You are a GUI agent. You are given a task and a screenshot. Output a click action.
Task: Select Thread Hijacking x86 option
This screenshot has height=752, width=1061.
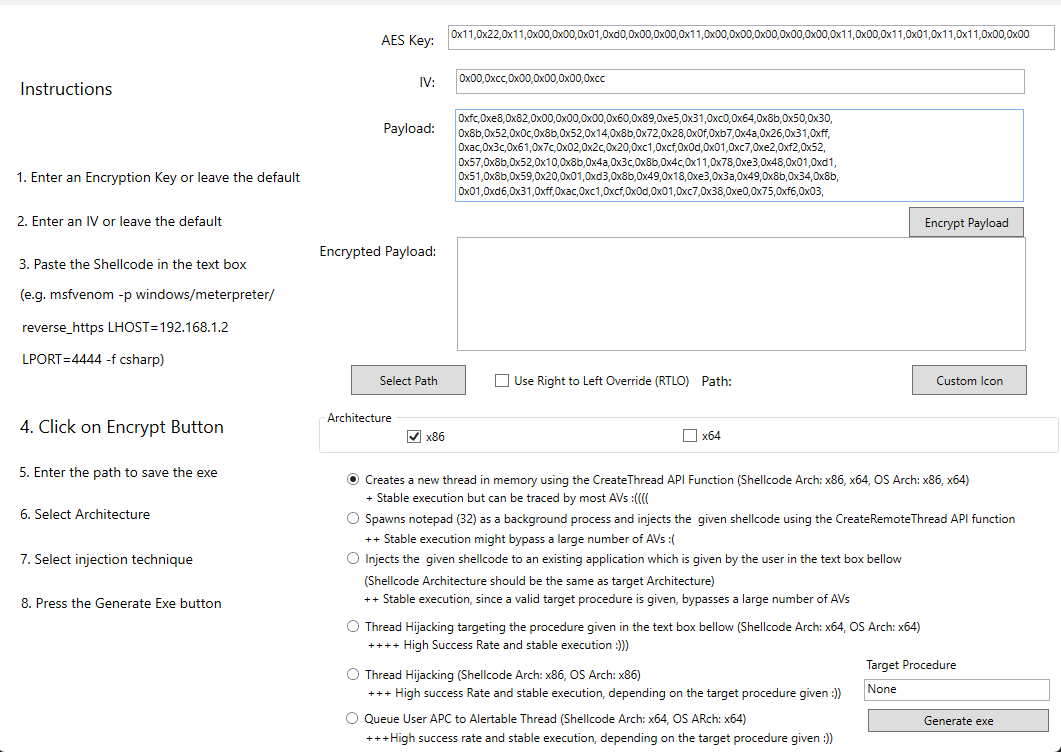pyautogui.click(x=353, y=674)
